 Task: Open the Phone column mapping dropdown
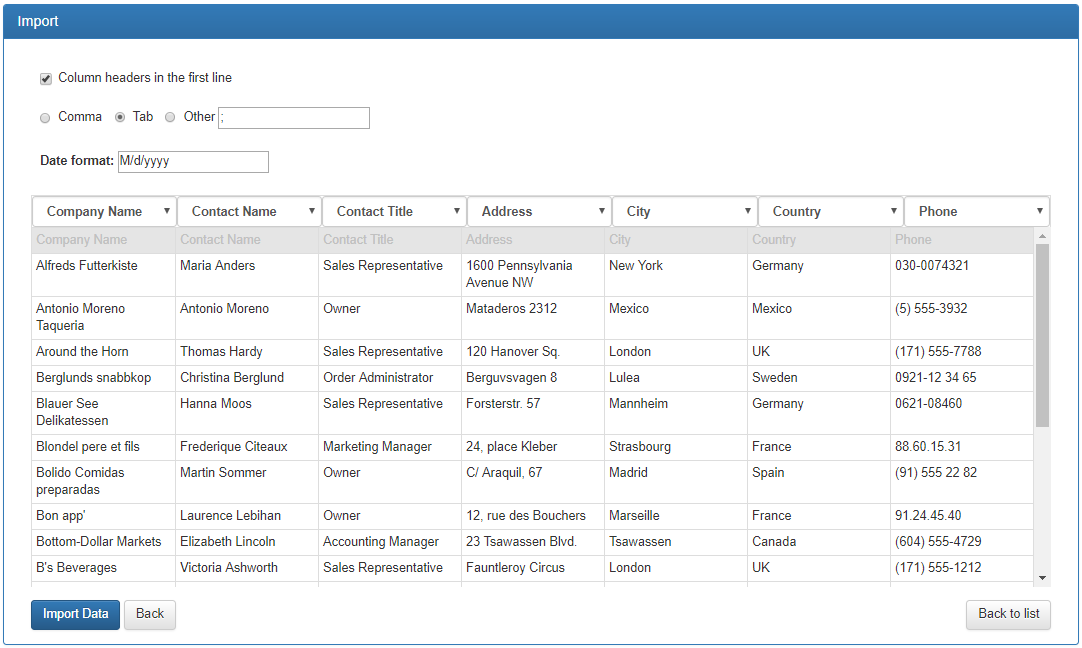[1039, 211]
